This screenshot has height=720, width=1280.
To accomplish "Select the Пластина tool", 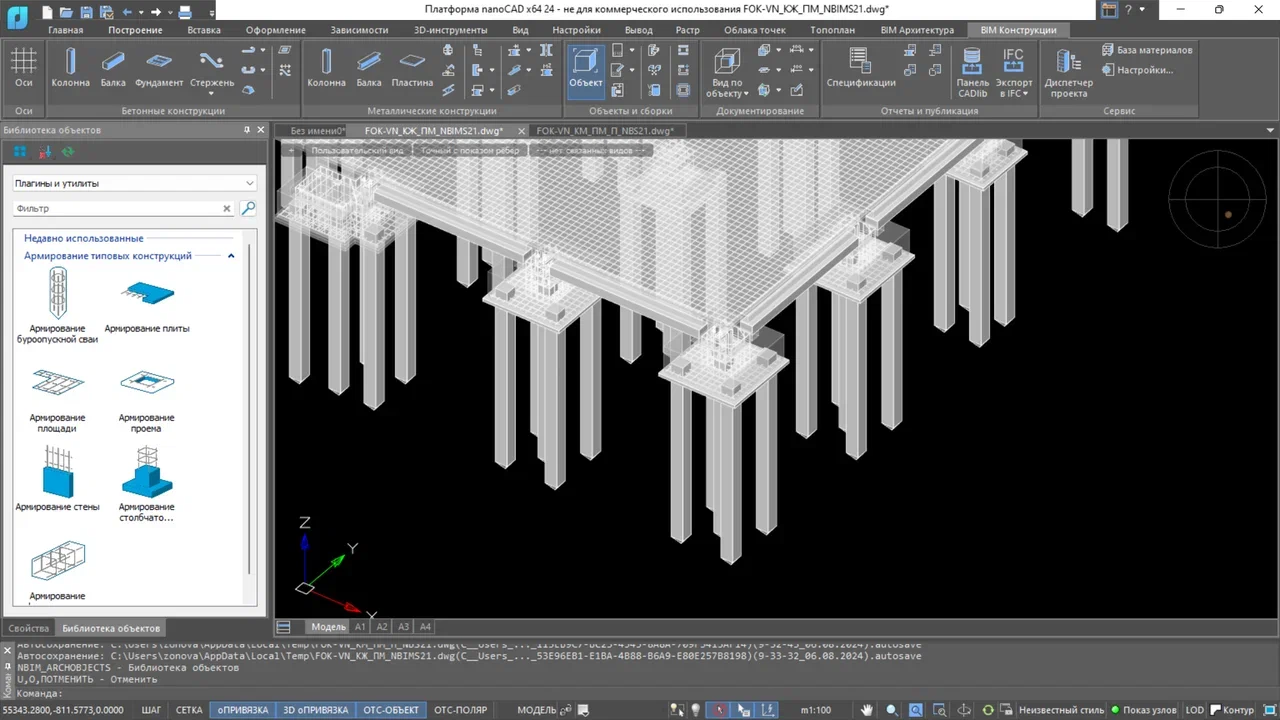I will click(412, 68).
